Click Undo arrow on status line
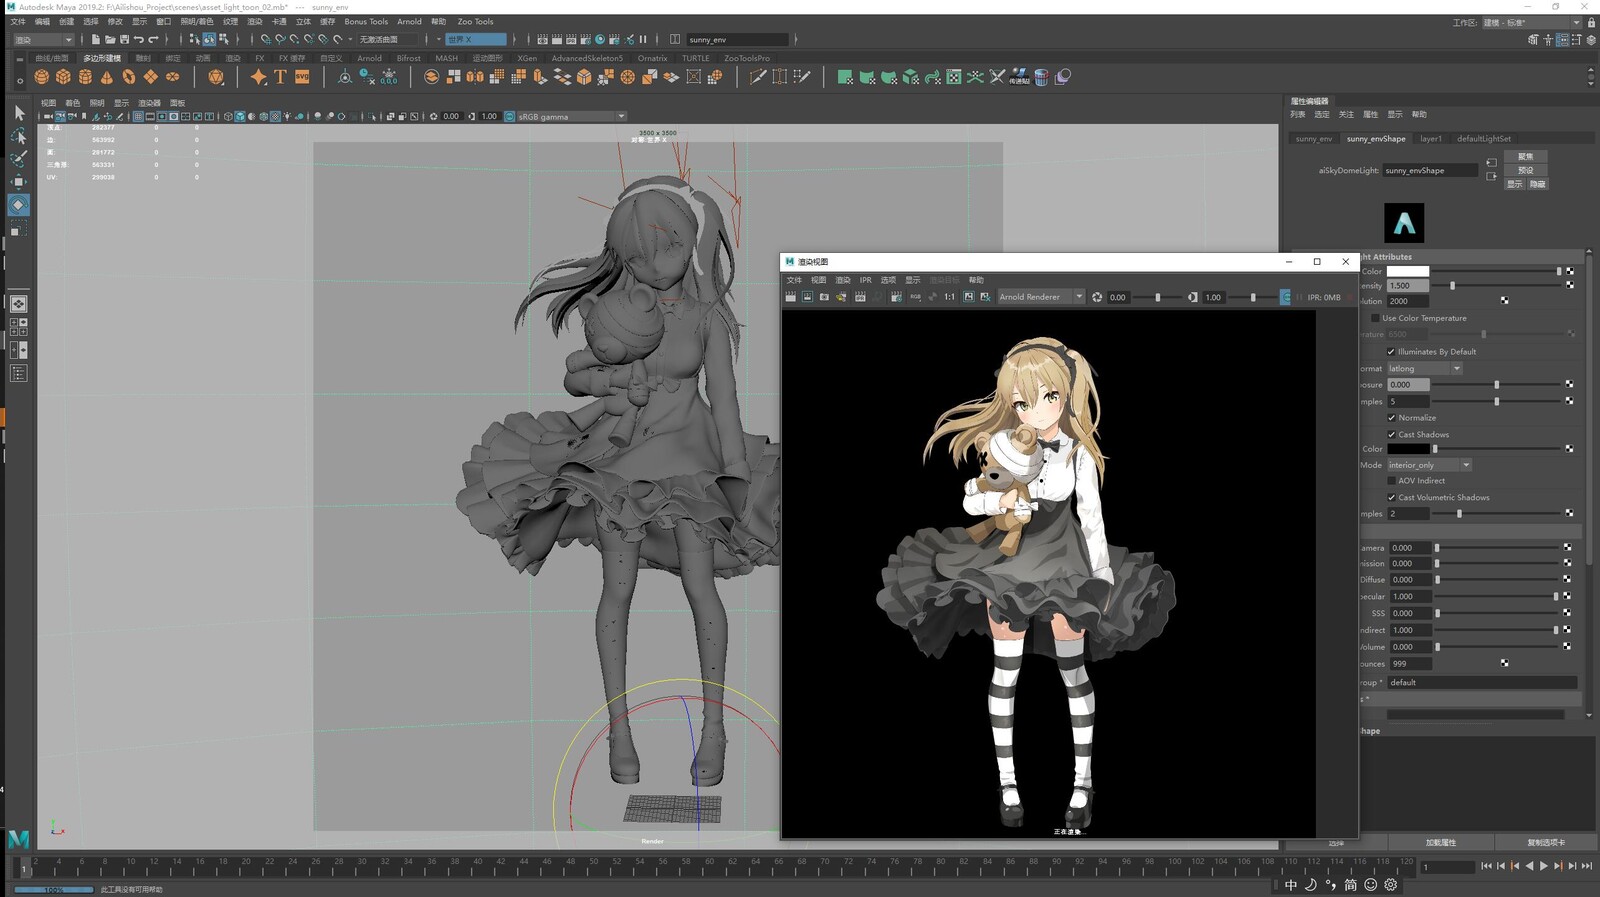 139,39
